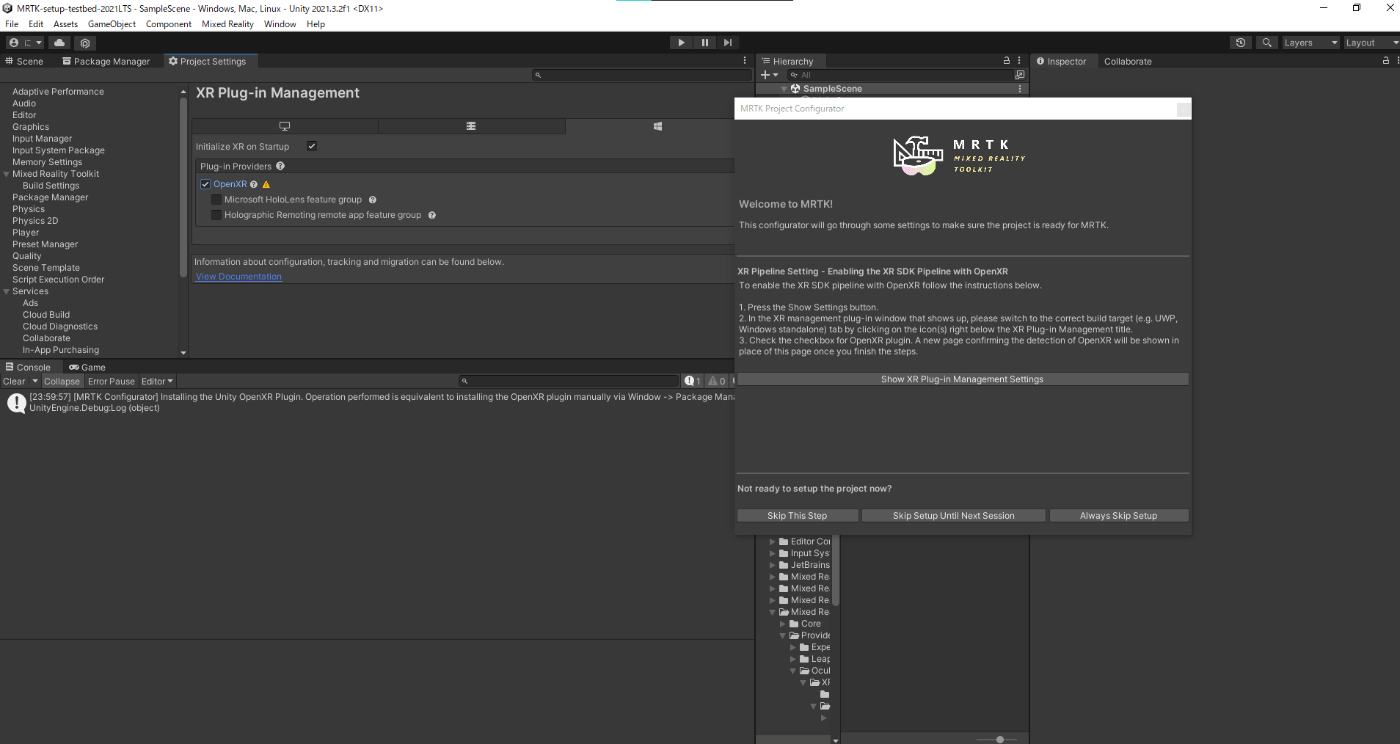
Task: Click help icon for Holographic Remoting feature group
Action: tap(431, 214)
